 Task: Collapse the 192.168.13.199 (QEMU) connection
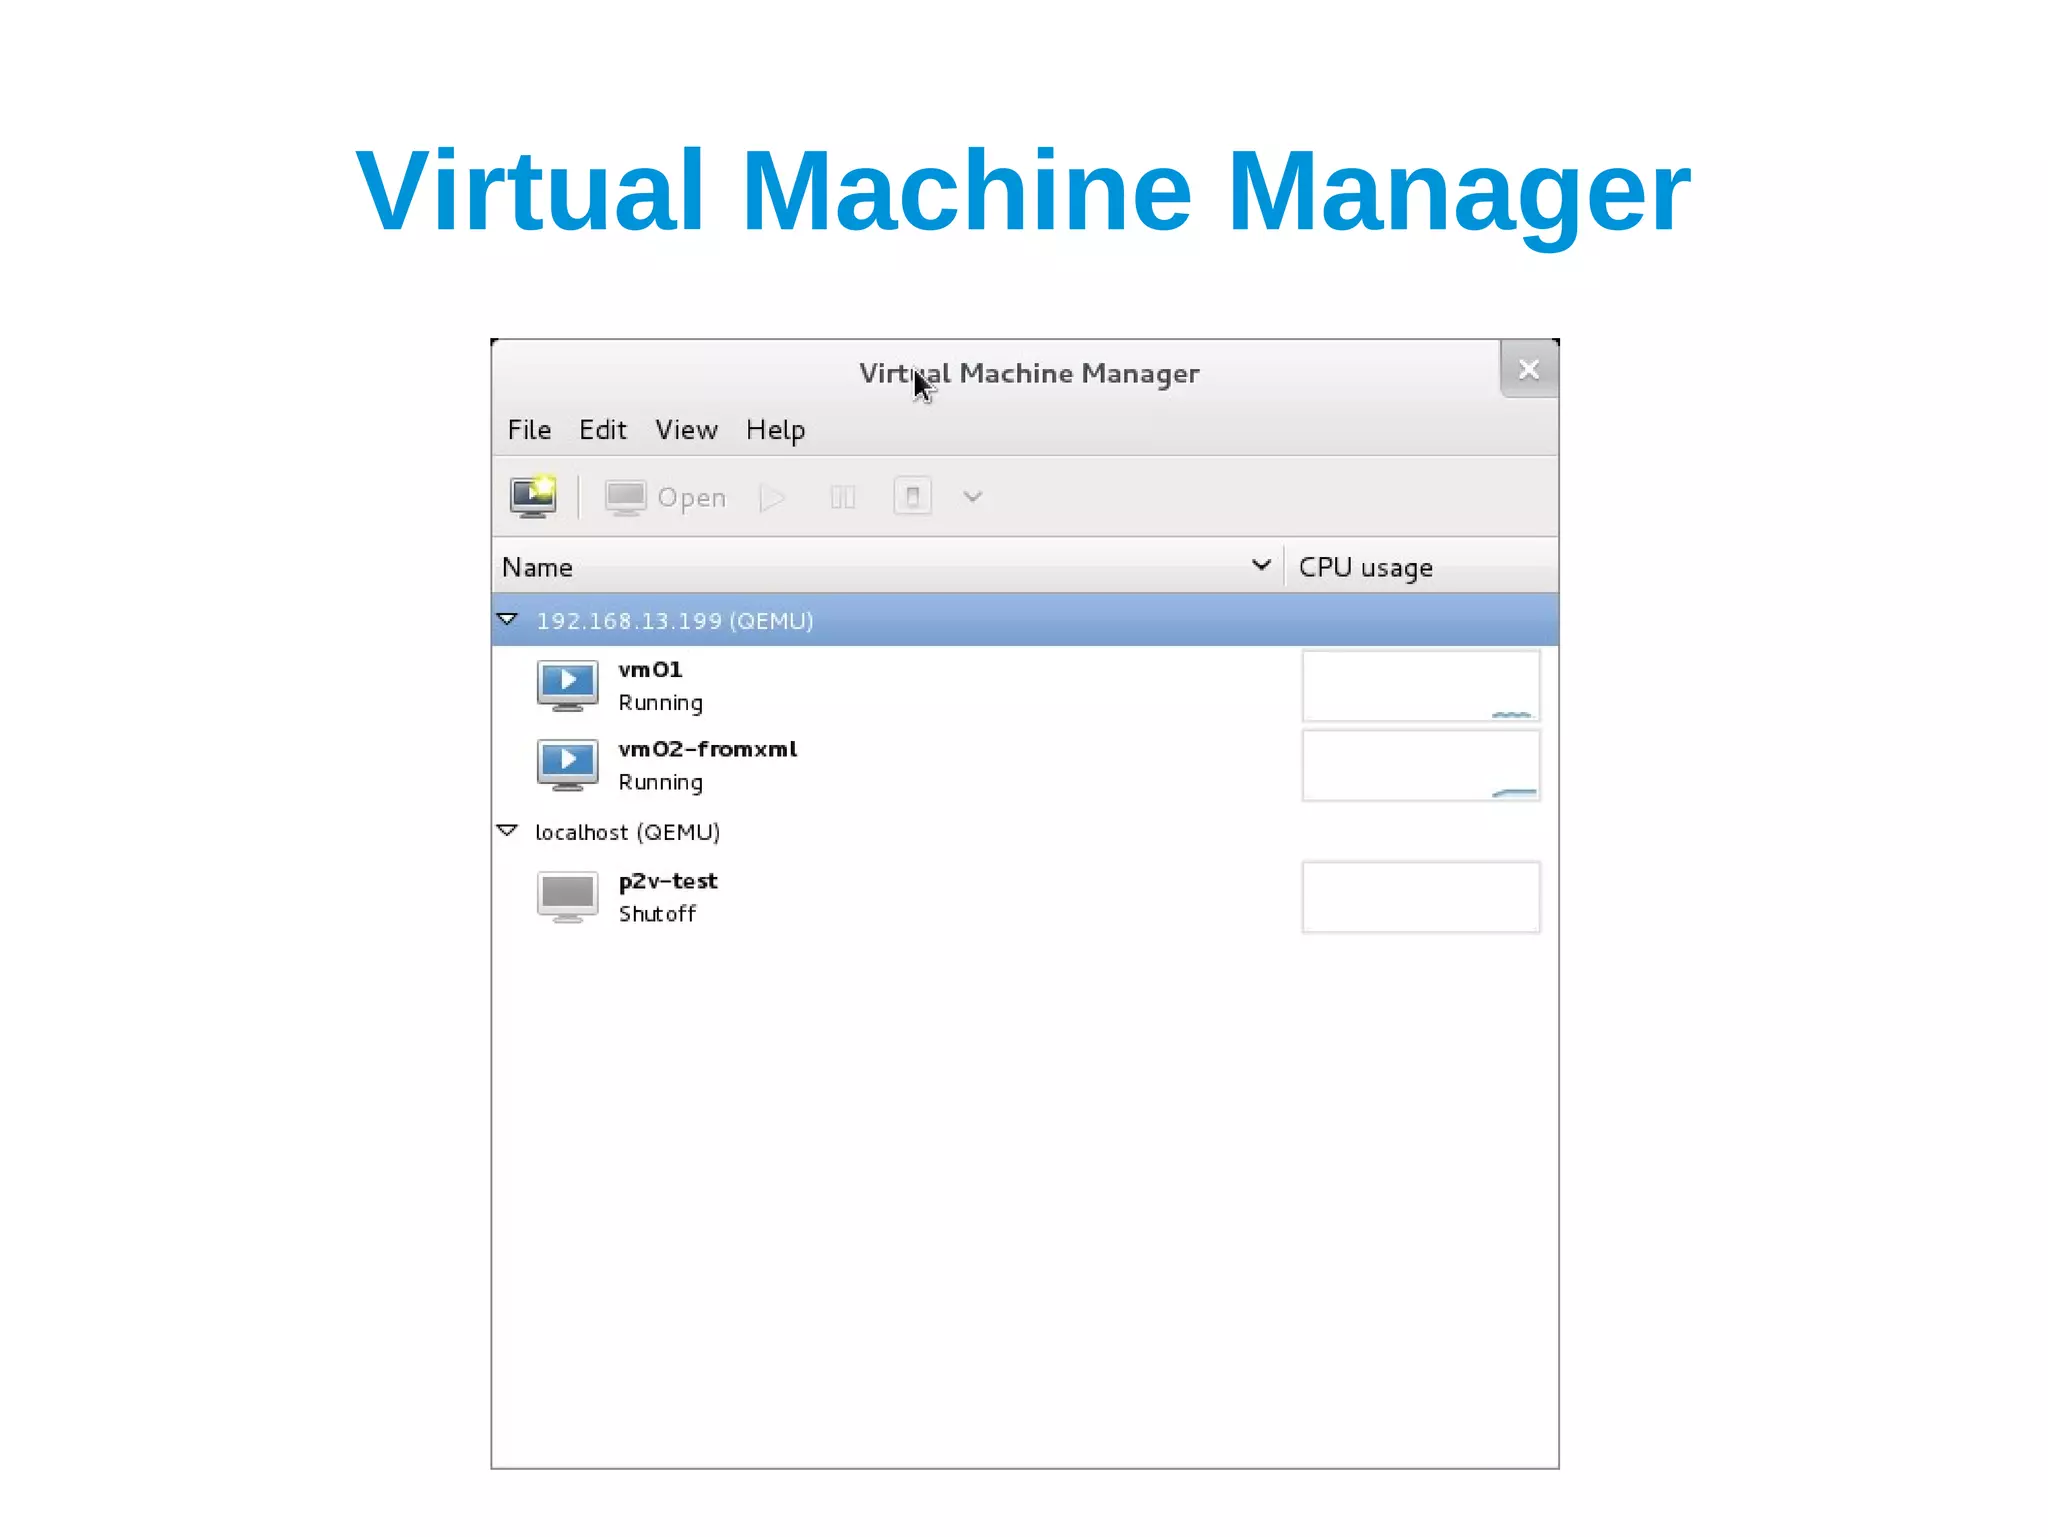508,620
